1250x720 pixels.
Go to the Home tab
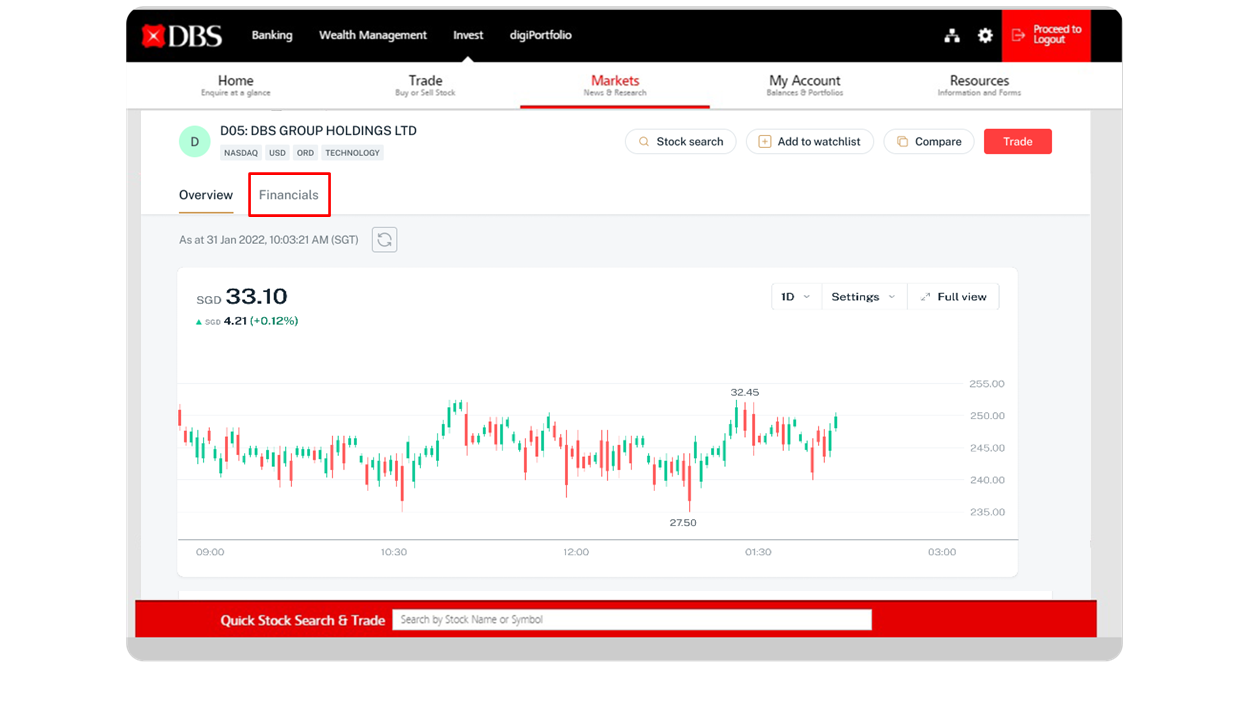tap(236, 85)
